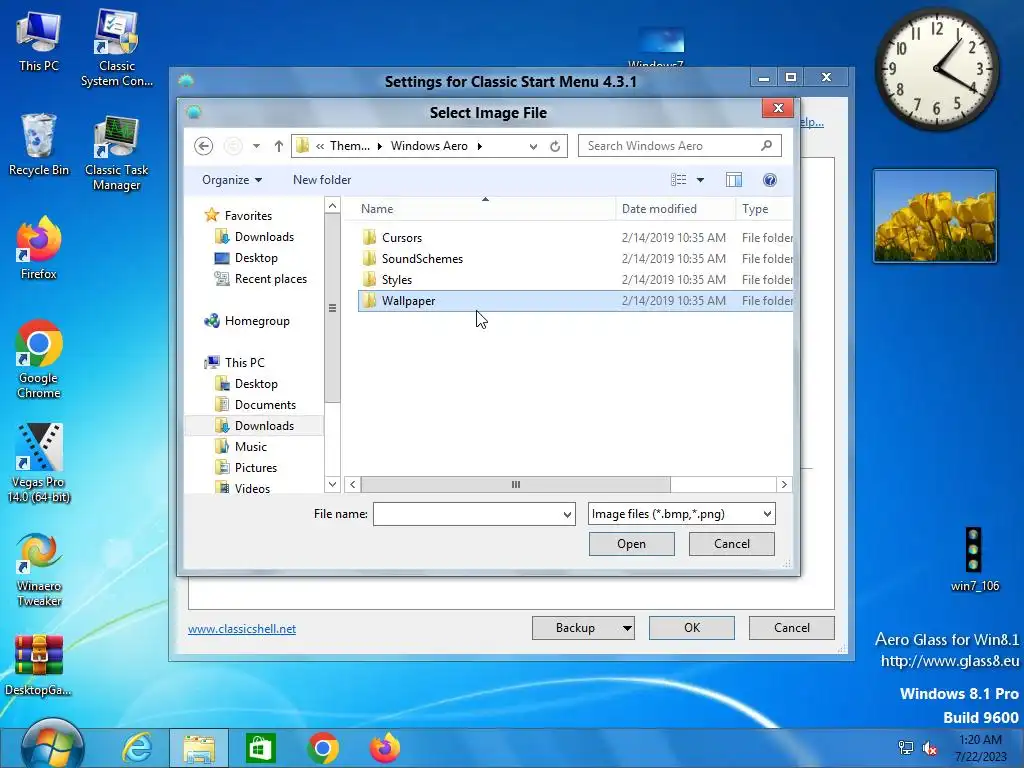Open Documents under This PC
The height and width of the screenshot is (768, 1024).
click(x=255, y=405)
